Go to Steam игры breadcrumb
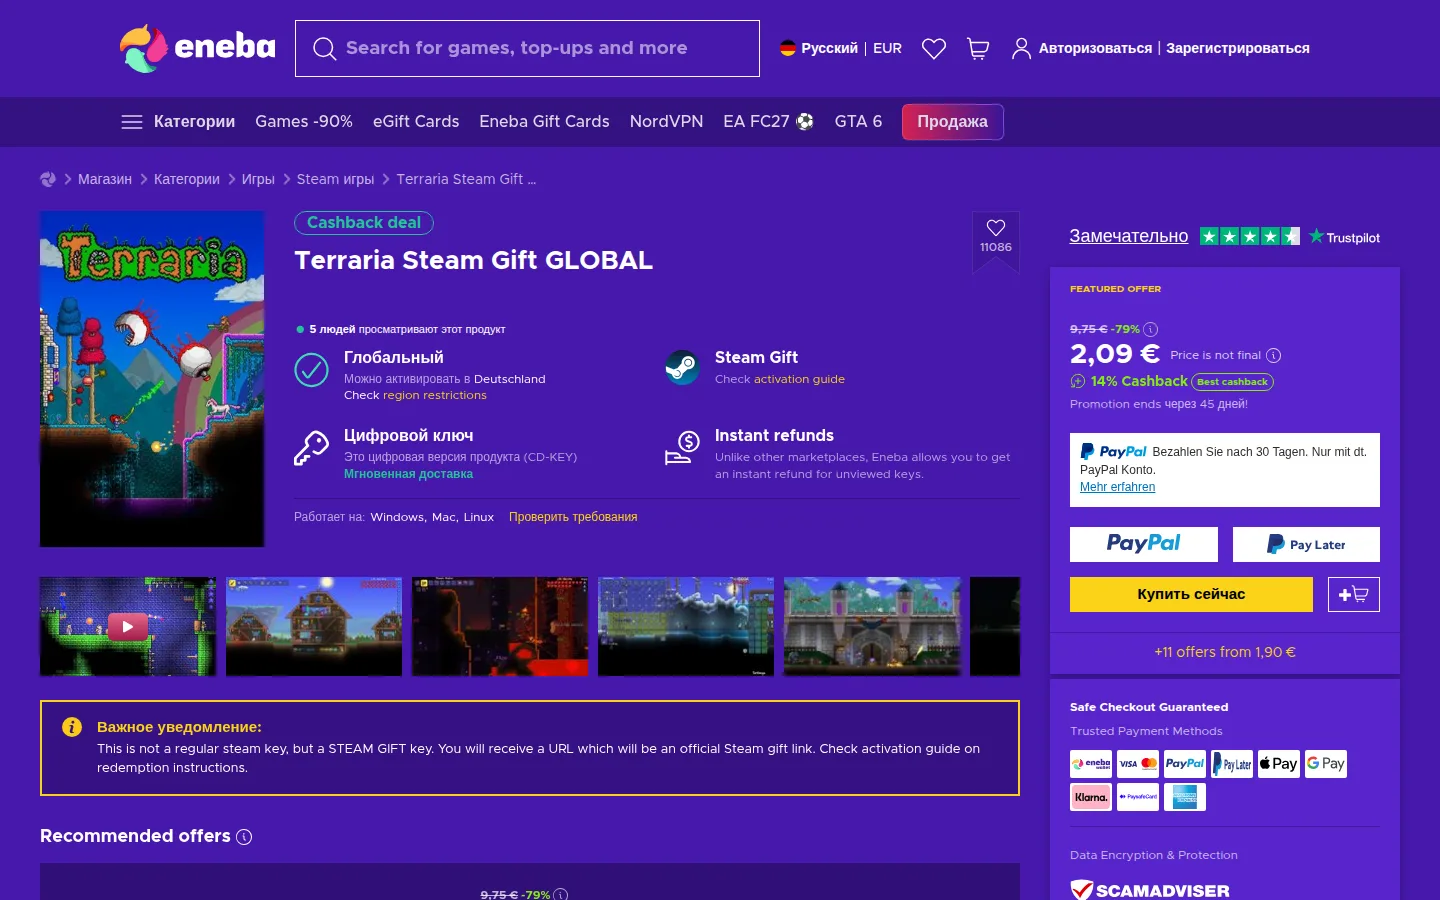This screenshot has height=900, width=1440. [335, 179]
